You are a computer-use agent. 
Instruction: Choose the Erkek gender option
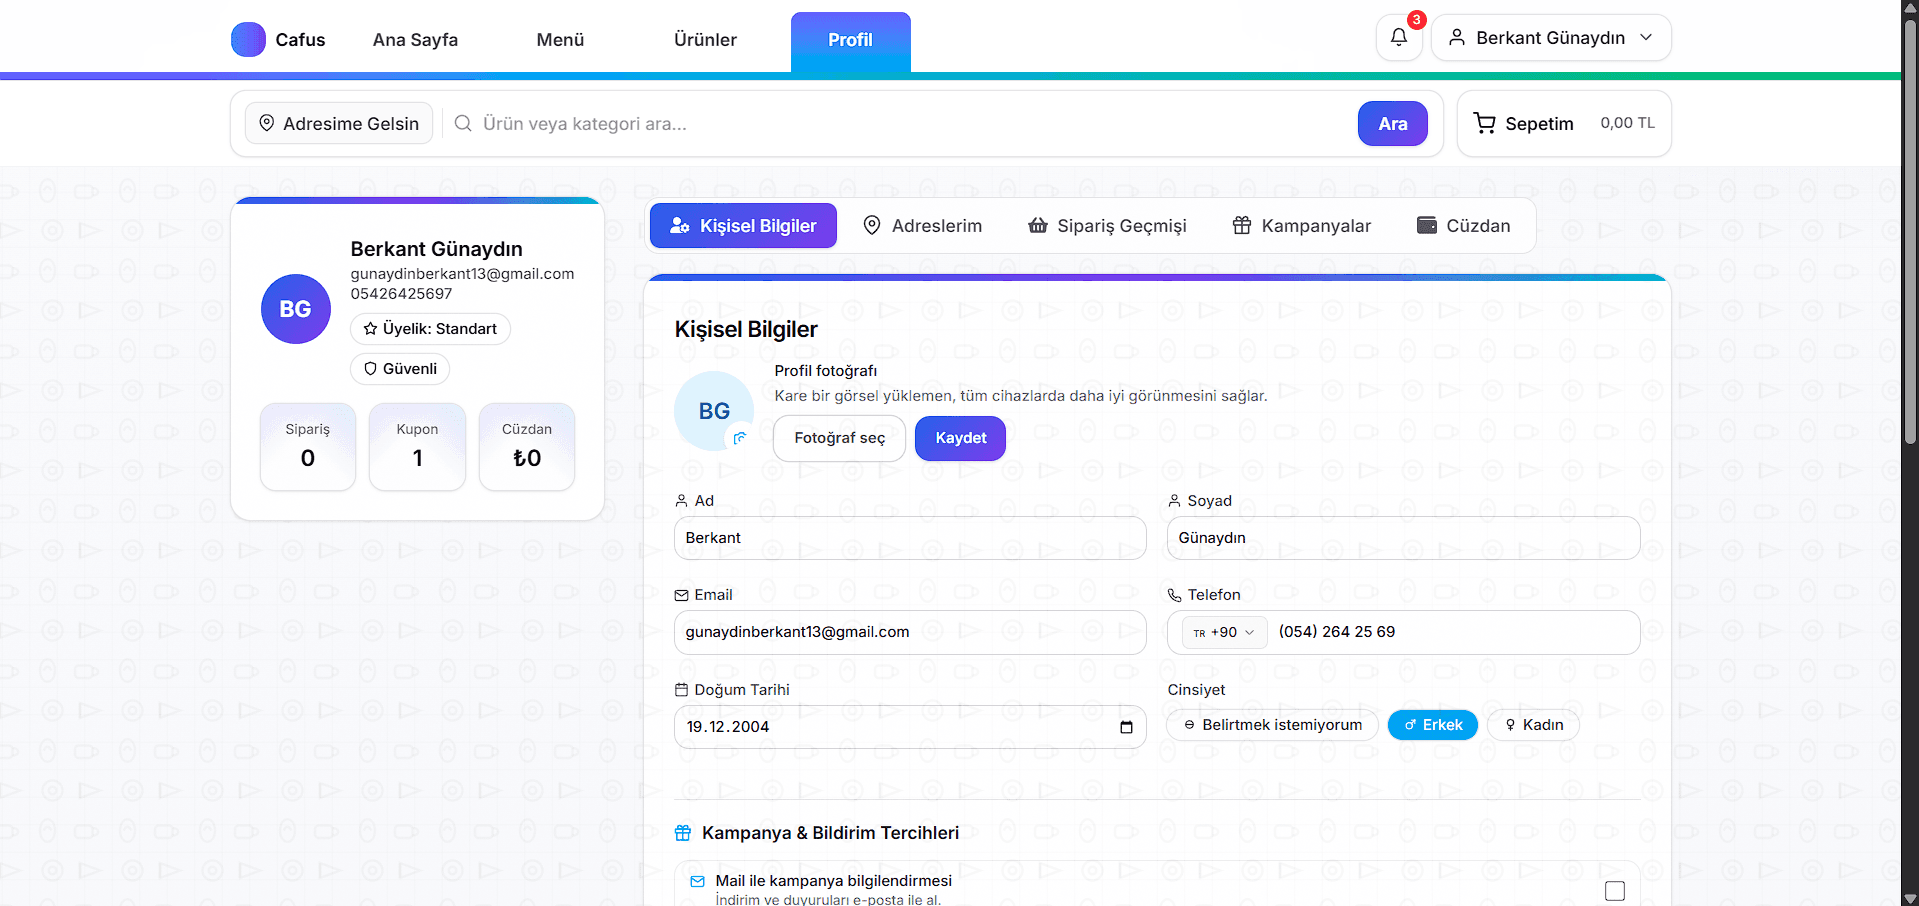pyautogui.click(x=1432, y=725)
